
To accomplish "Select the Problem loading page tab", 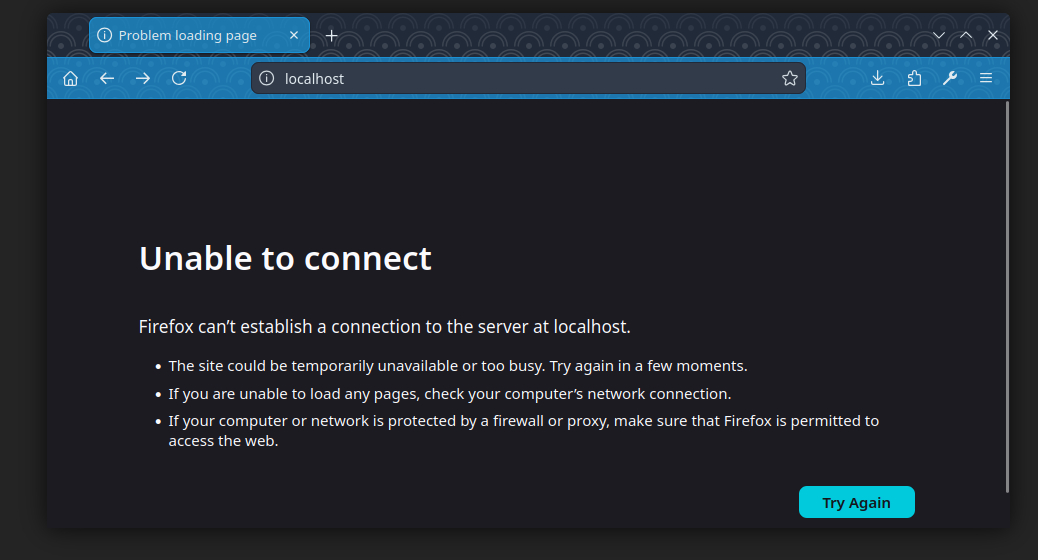I will coord(187,35).
